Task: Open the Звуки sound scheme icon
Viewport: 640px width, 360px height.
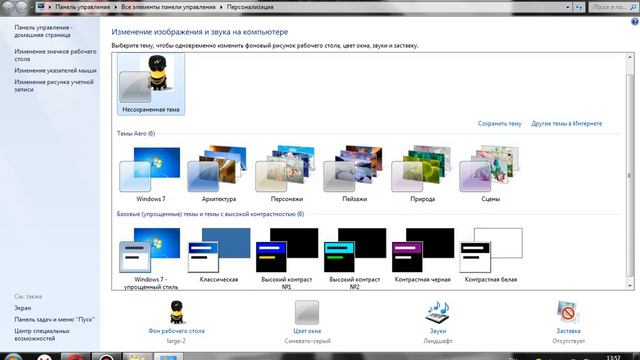Action: tap(438, 312)
